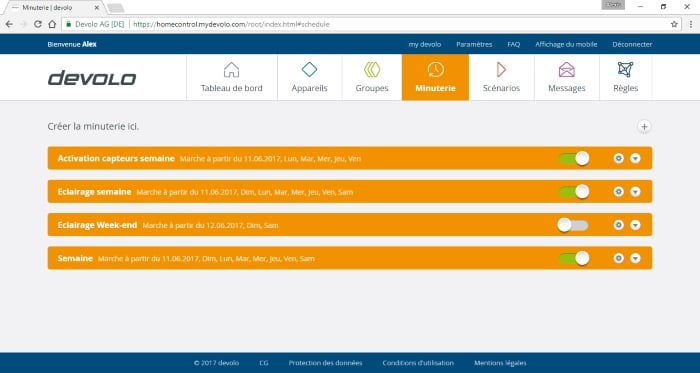Open Protection des données footer link
The image size is (700, 373).
325,363
